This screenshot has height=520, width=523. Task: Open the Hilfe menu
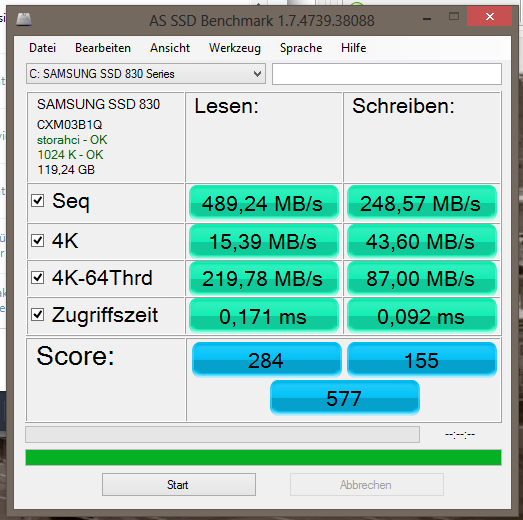(354, 48)
